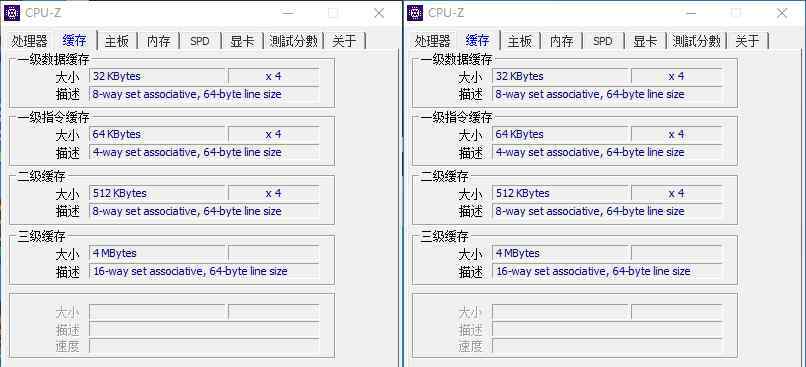Click 512 KBytes size field in right window

560,193
